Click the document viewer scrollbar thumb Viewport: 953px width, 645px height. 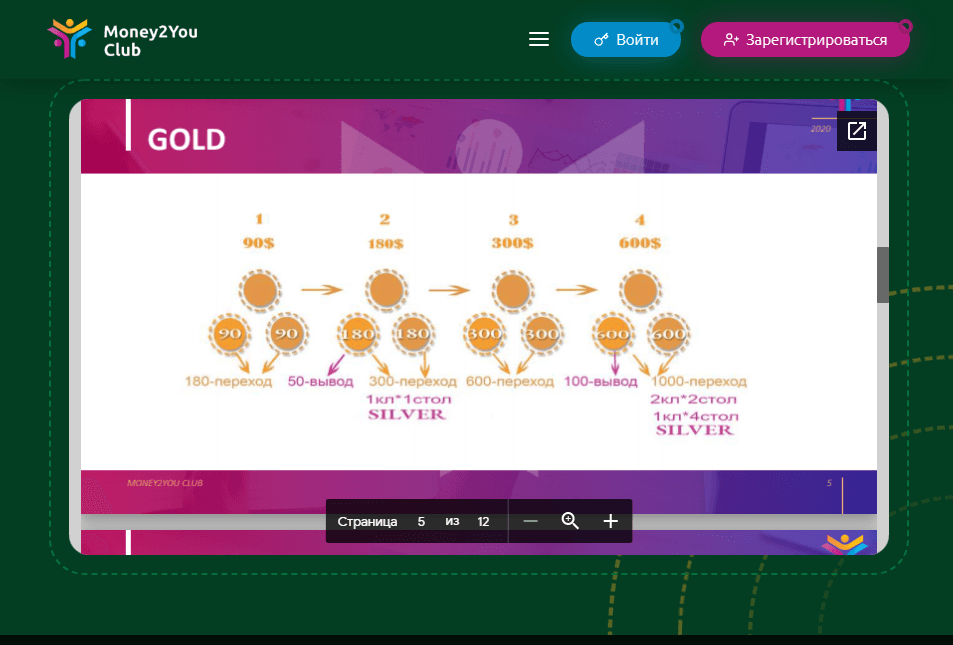tap(882, 274)
